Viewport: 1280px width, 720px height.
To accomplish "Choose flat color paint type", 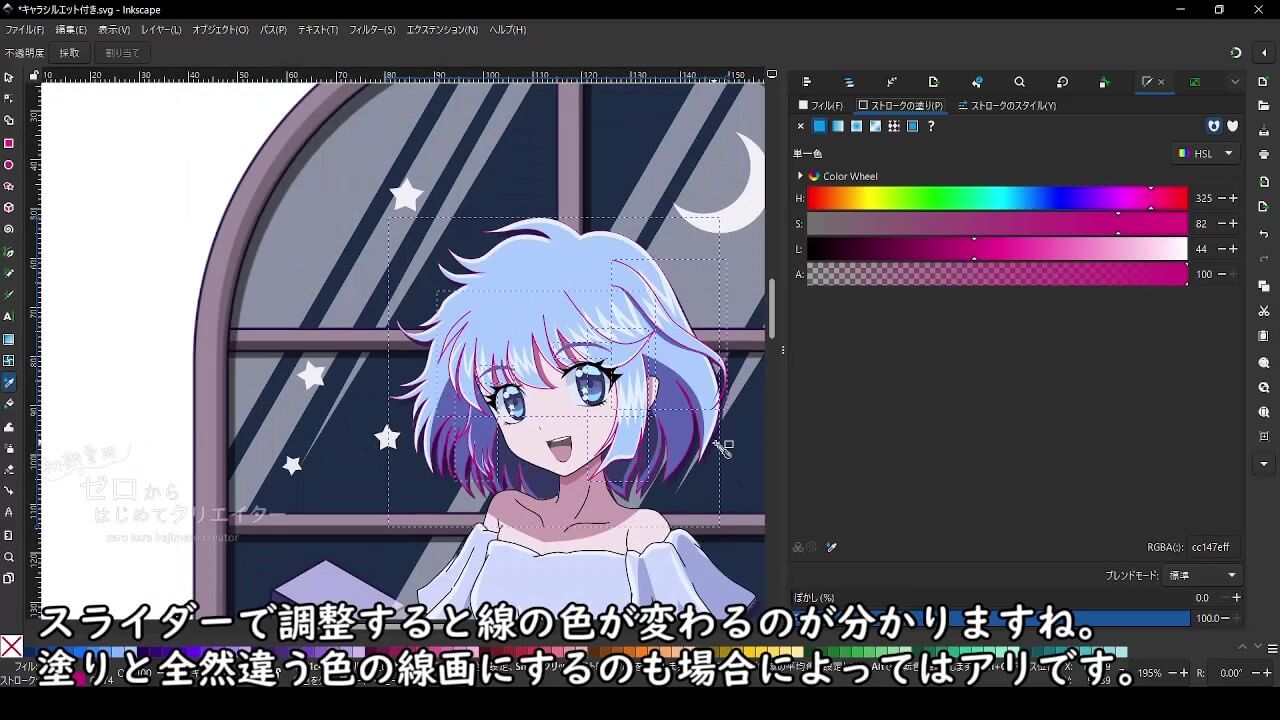I will (x=819, y=126).
